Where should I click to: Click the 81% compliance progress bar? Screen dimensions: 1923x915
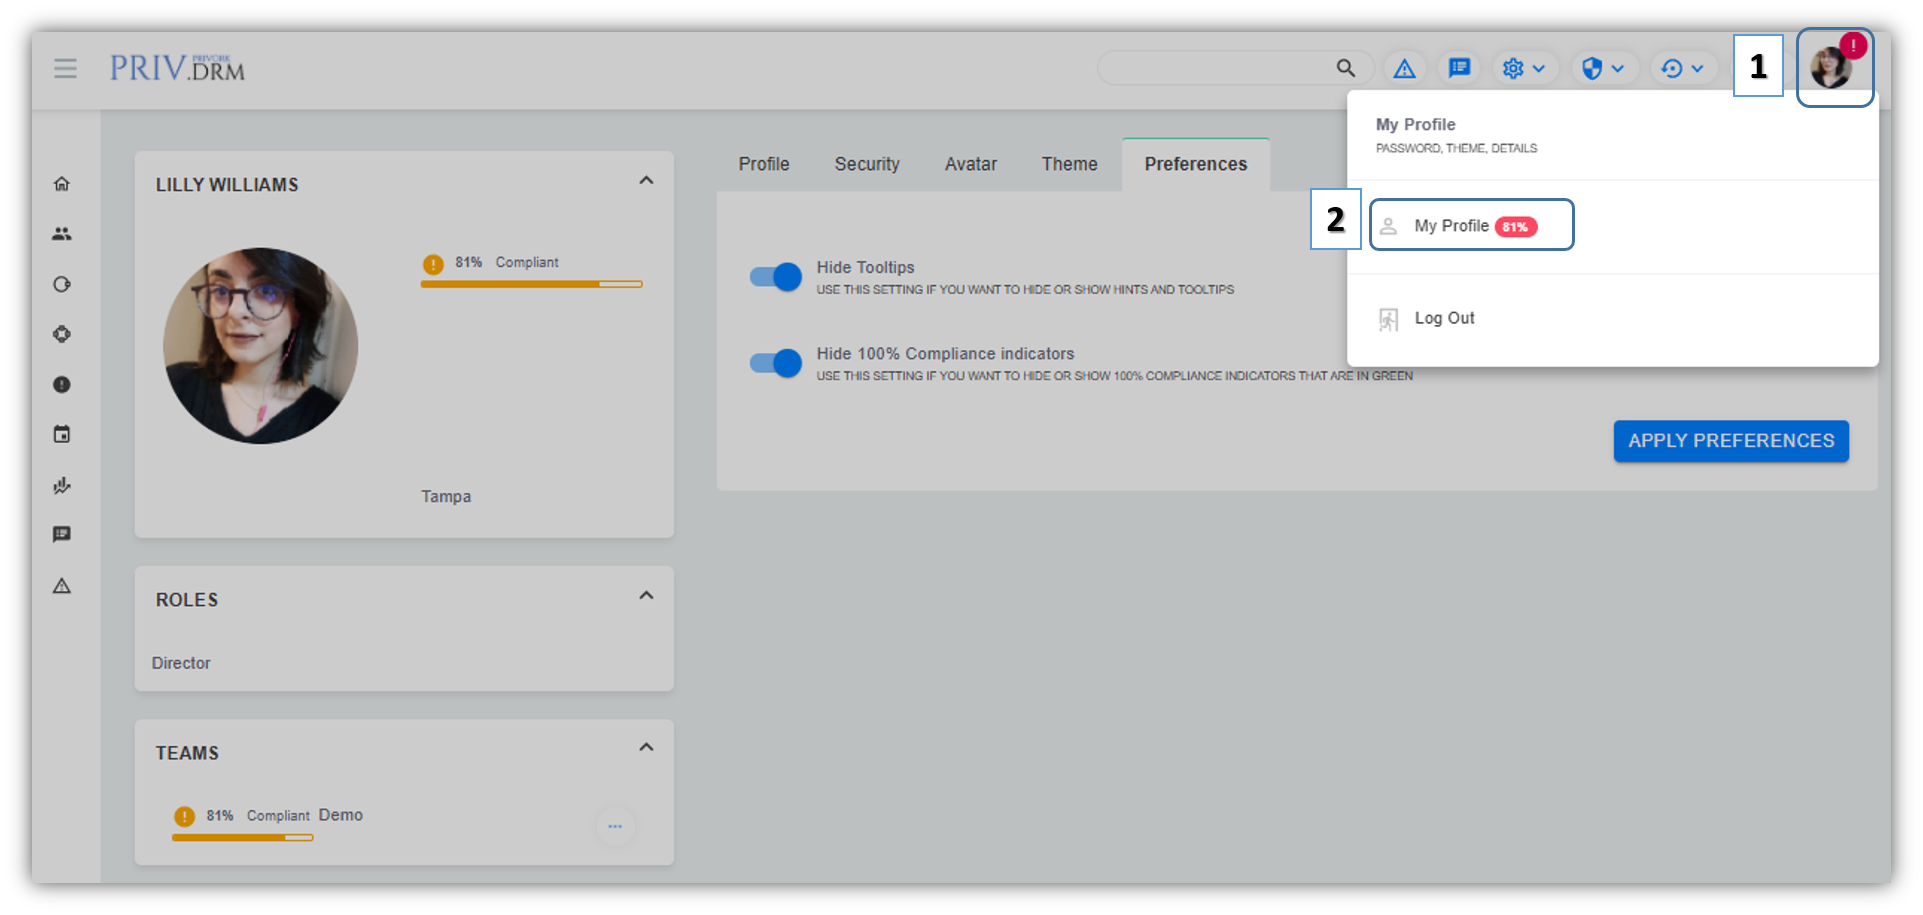pyautogui.click(x=531, y=285)
